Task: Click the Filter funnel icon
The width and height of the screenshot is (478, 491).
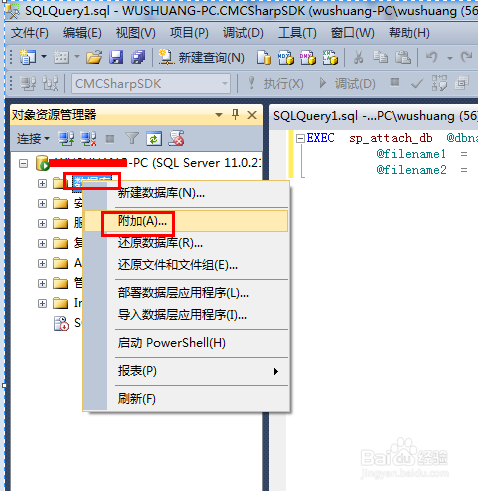Action: 132,138
